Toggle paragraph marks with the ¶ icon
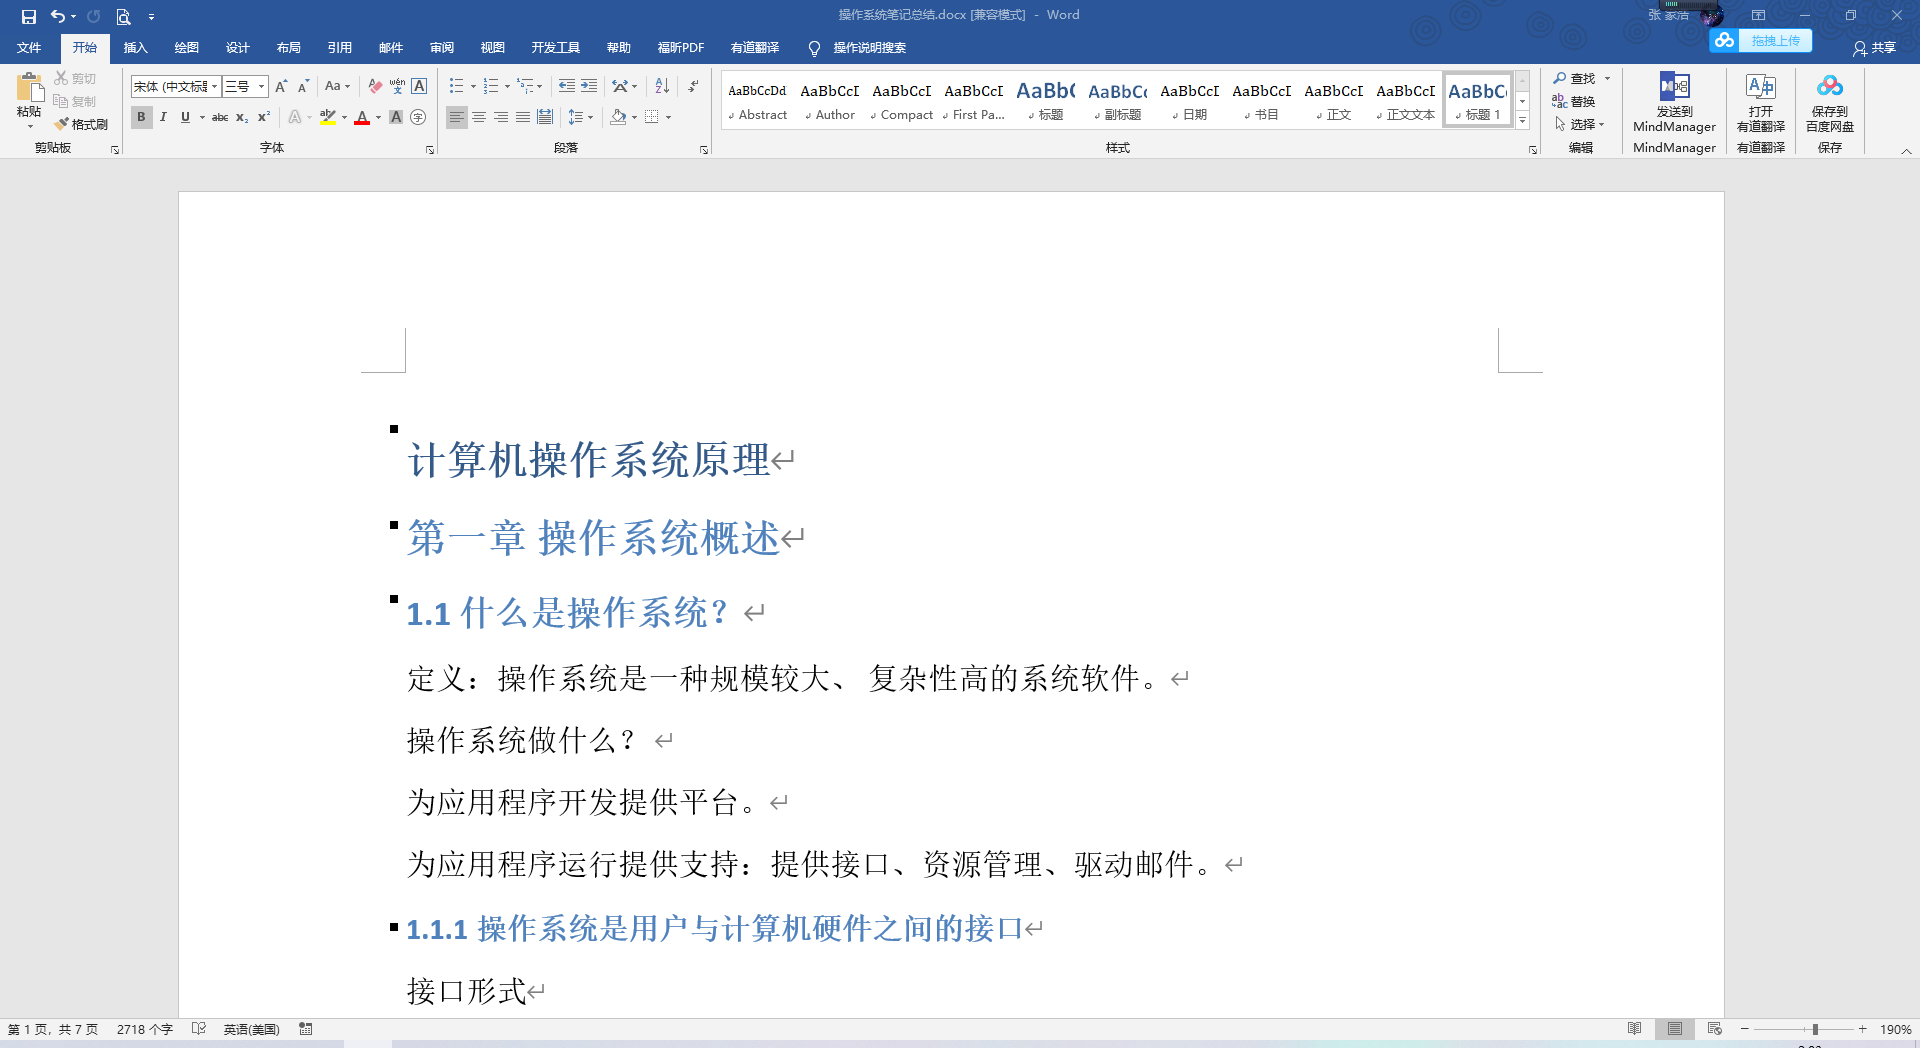This screenshot has width=1920, height=1048. tap(692, 86)
